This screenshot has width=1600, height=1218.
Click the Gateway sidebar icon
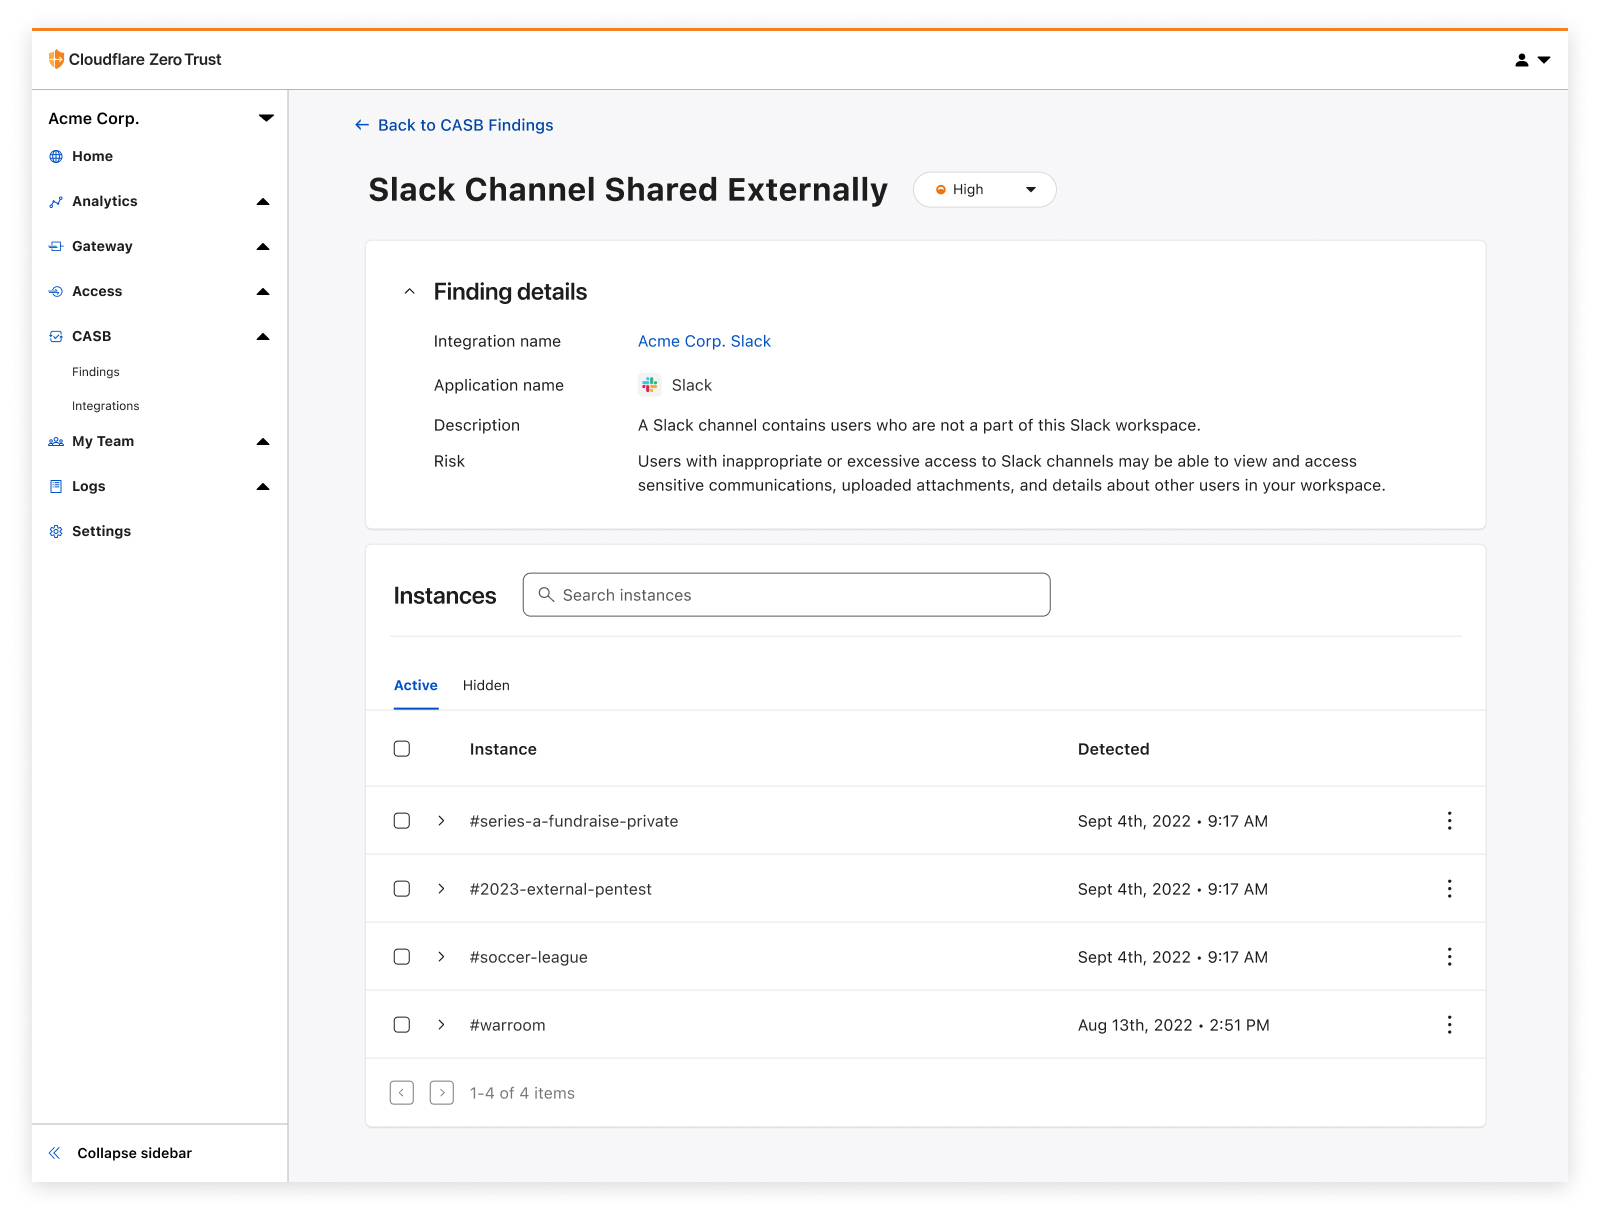click(56, 246)
